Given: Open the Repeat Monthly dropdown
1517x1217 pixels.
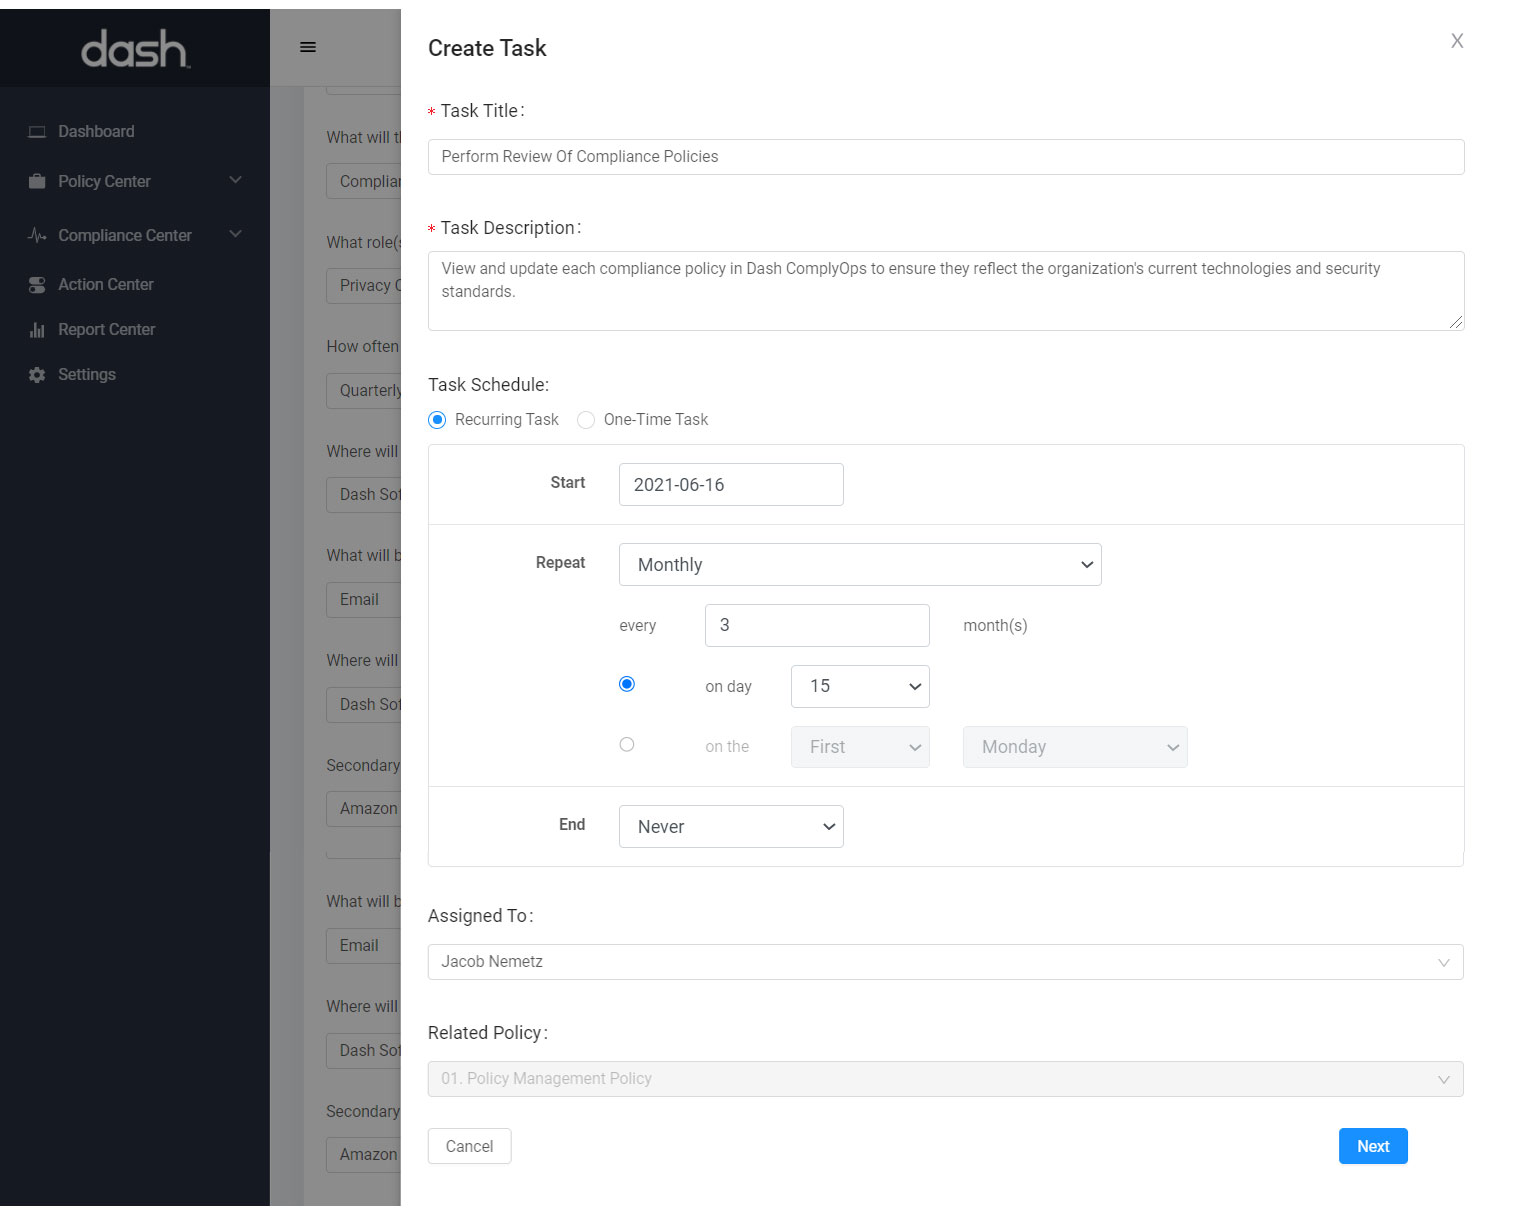Looking at the screenshot, I should click(x=860, y=565).
